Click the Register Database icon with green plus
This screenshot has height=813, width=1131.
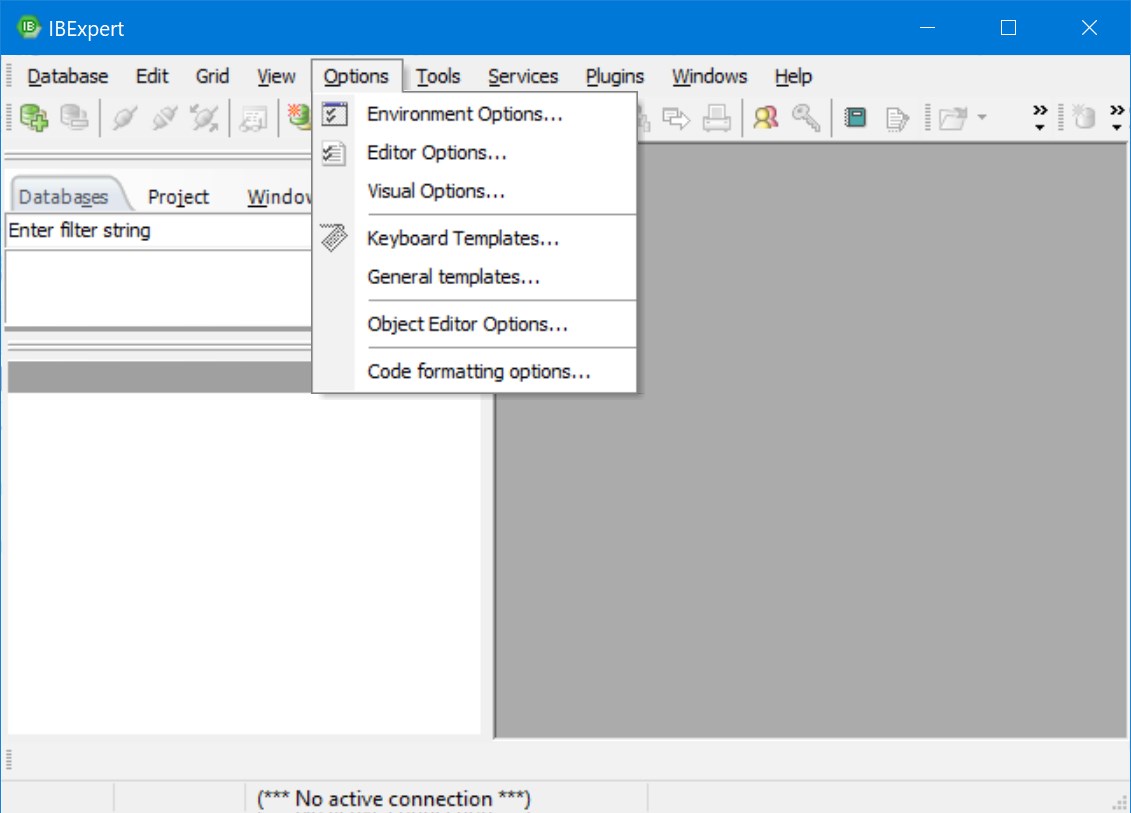(34, 118)
